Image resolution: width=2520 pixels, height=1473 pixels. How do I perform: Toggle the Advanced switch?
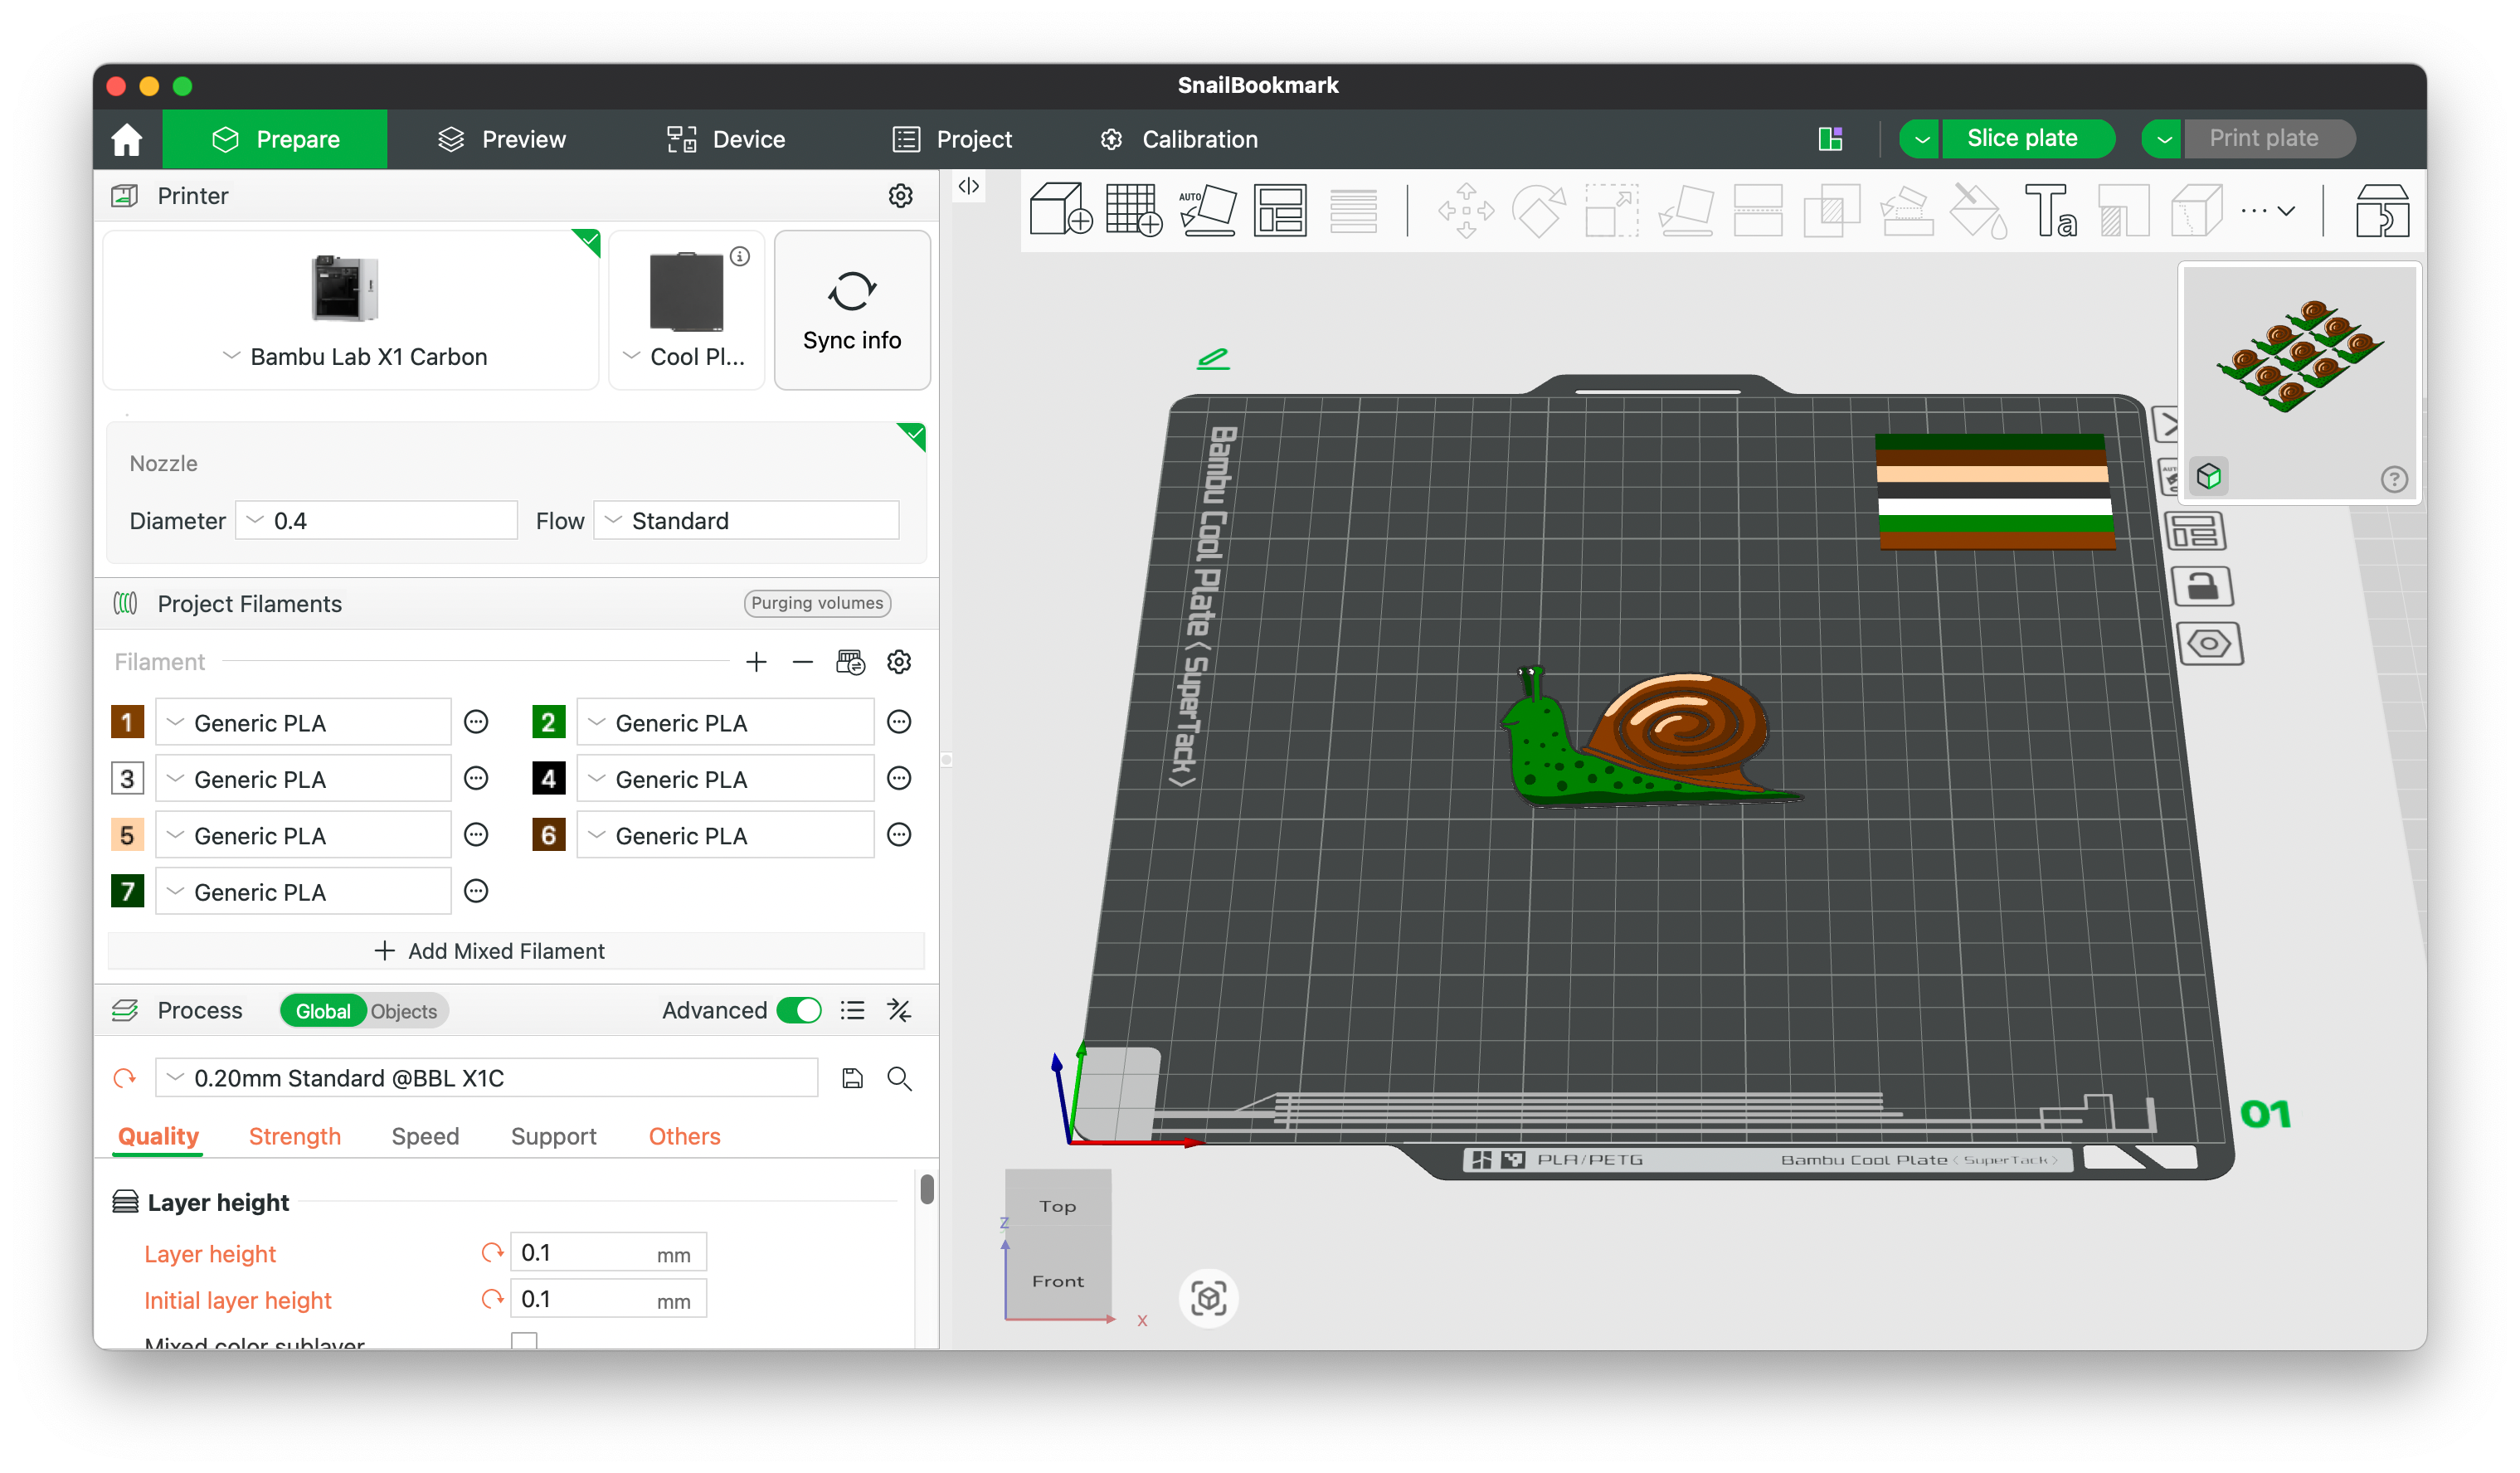click(x=799, y=1010)
